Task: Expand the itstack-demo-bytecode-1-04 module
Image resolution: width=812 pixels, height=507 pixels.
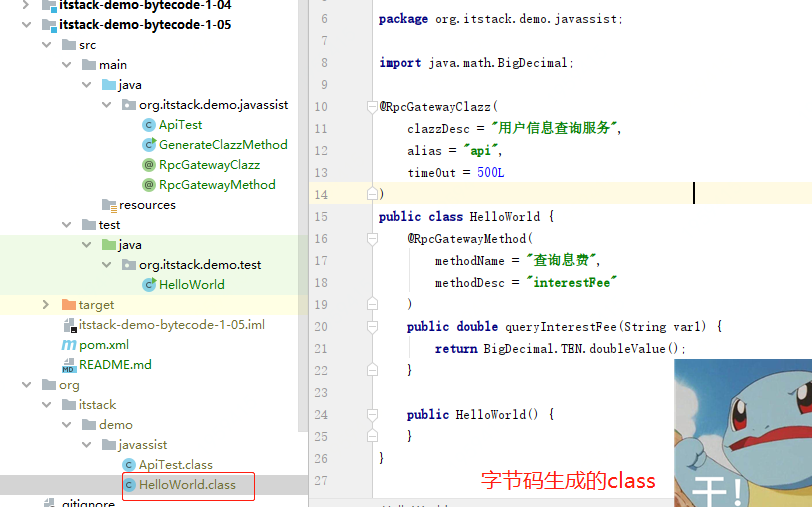Action: pyautogui.click(x=26, y=5)
